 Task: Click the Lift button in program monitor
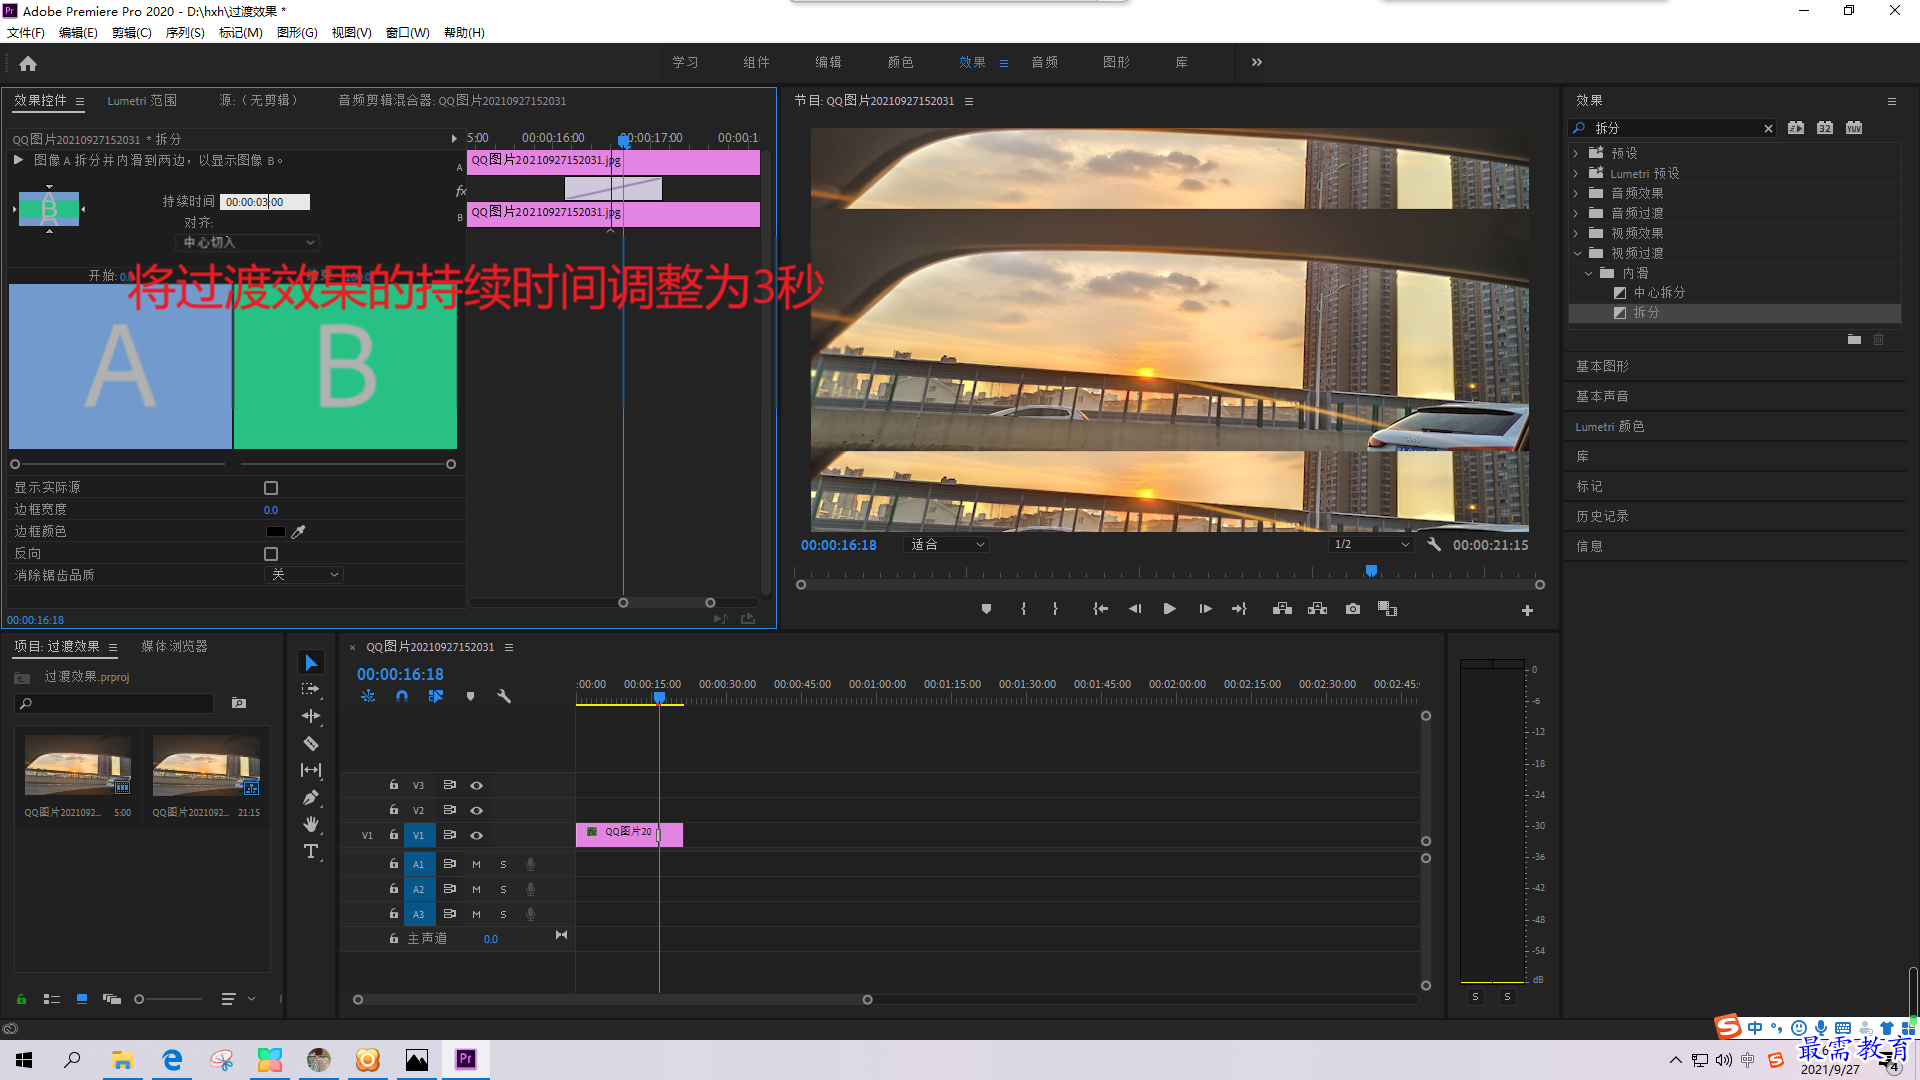1282,609
